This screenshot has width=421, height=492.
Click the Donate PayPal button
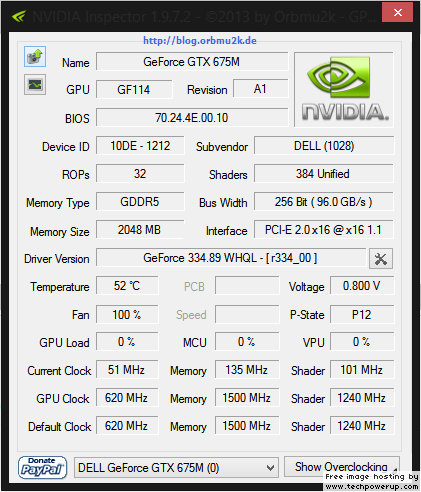pos(42,467)
